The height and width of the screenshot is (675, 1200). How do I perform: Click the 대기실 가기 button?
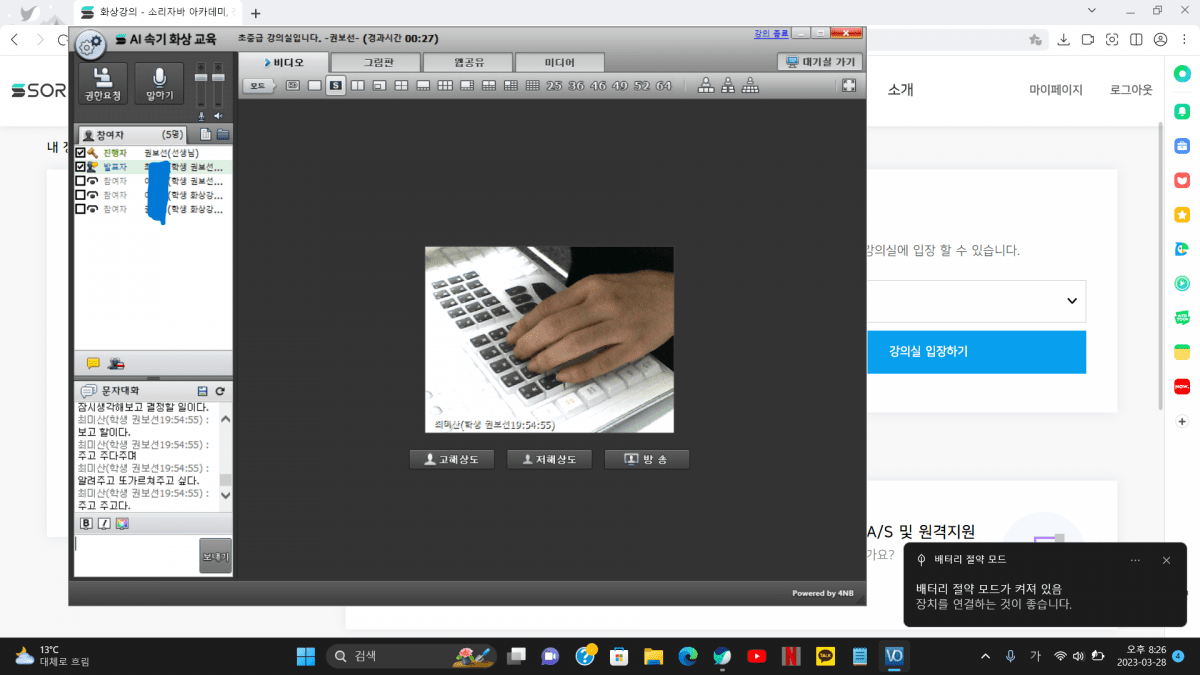click(x=819, y=62)
